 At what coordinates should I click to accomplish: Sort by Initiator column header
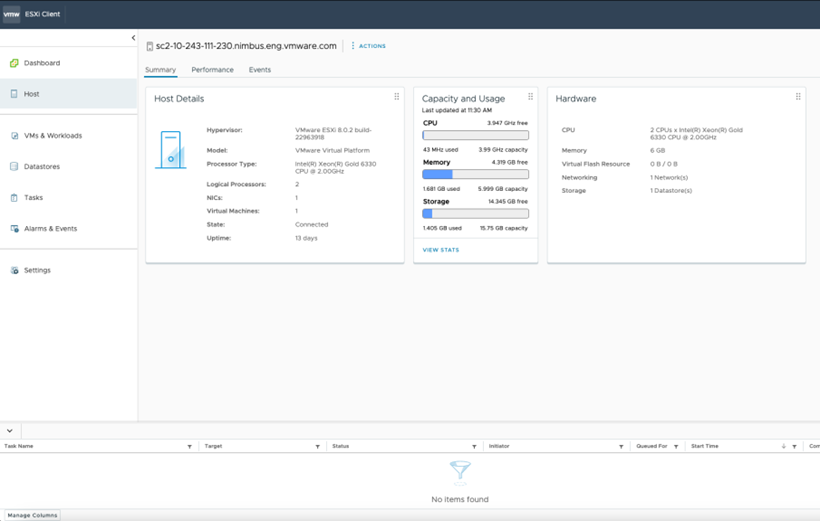pyautogui.click(x=499, y=446)
